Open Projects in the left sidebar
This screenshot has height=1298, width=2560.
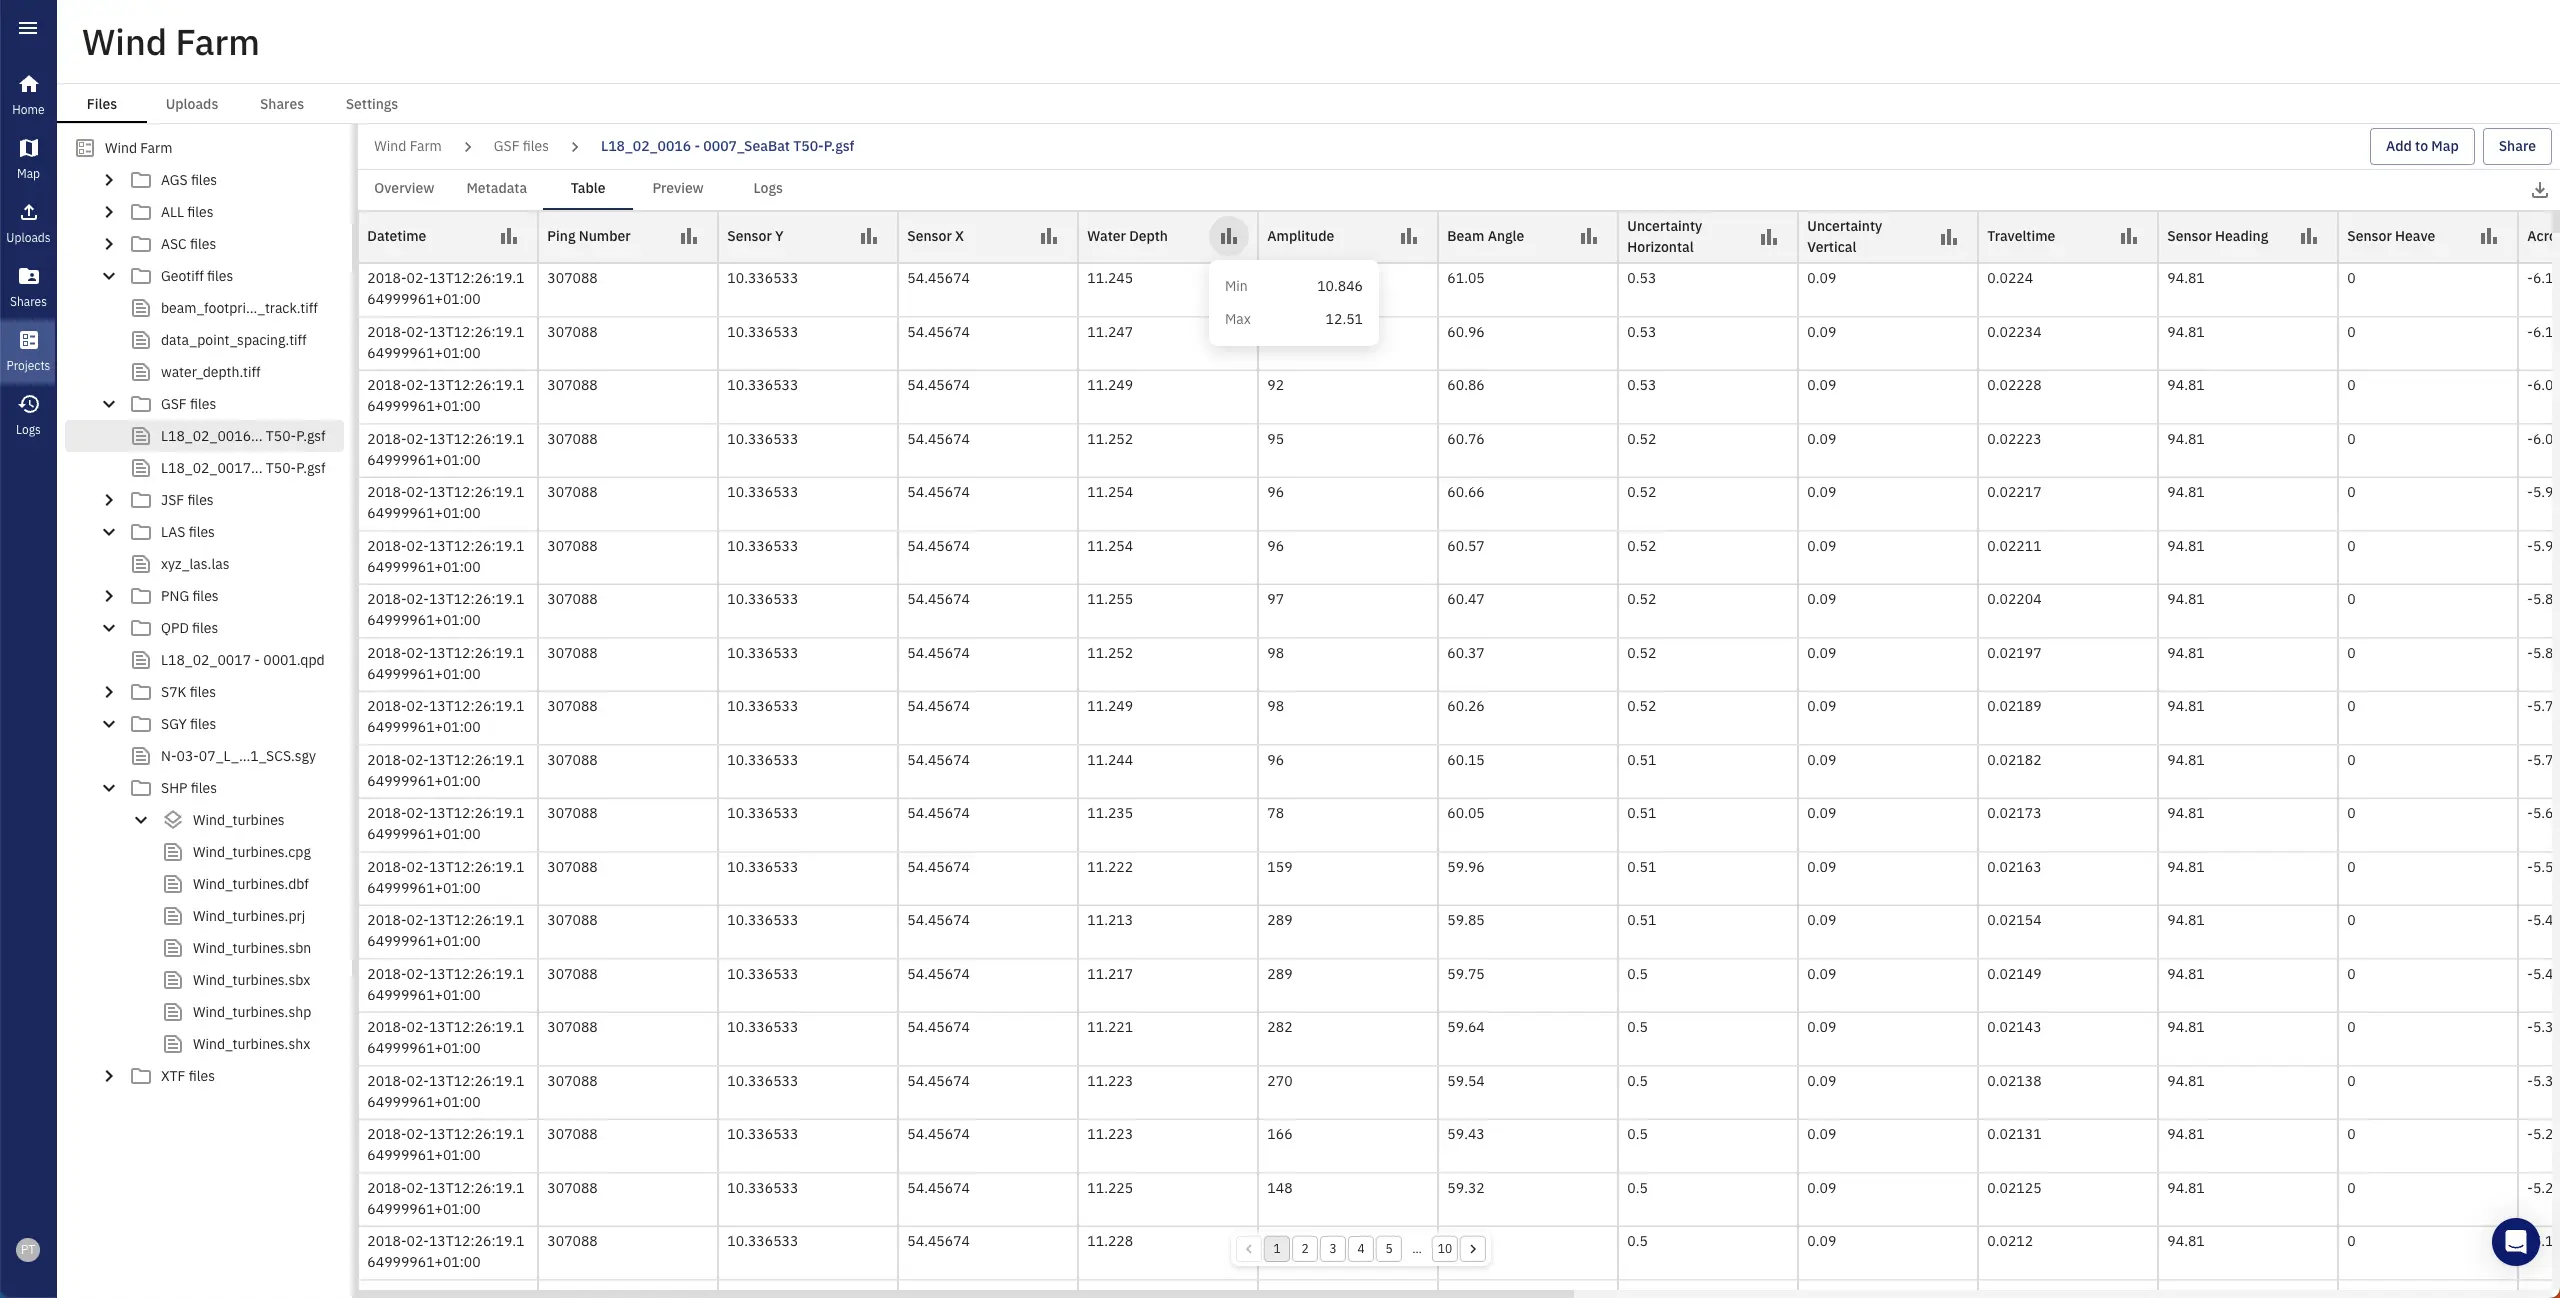28,351
